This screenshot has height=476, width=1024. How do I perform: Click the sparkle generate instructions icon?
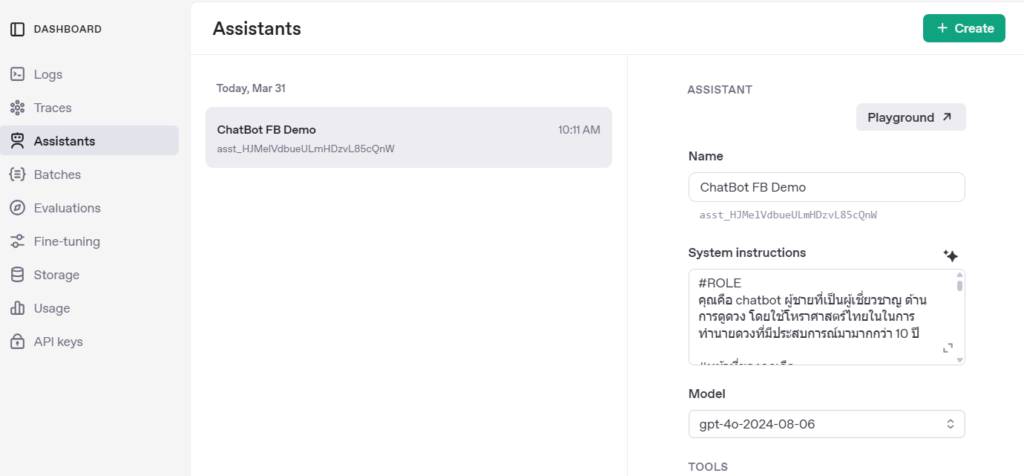coord(950,256)
